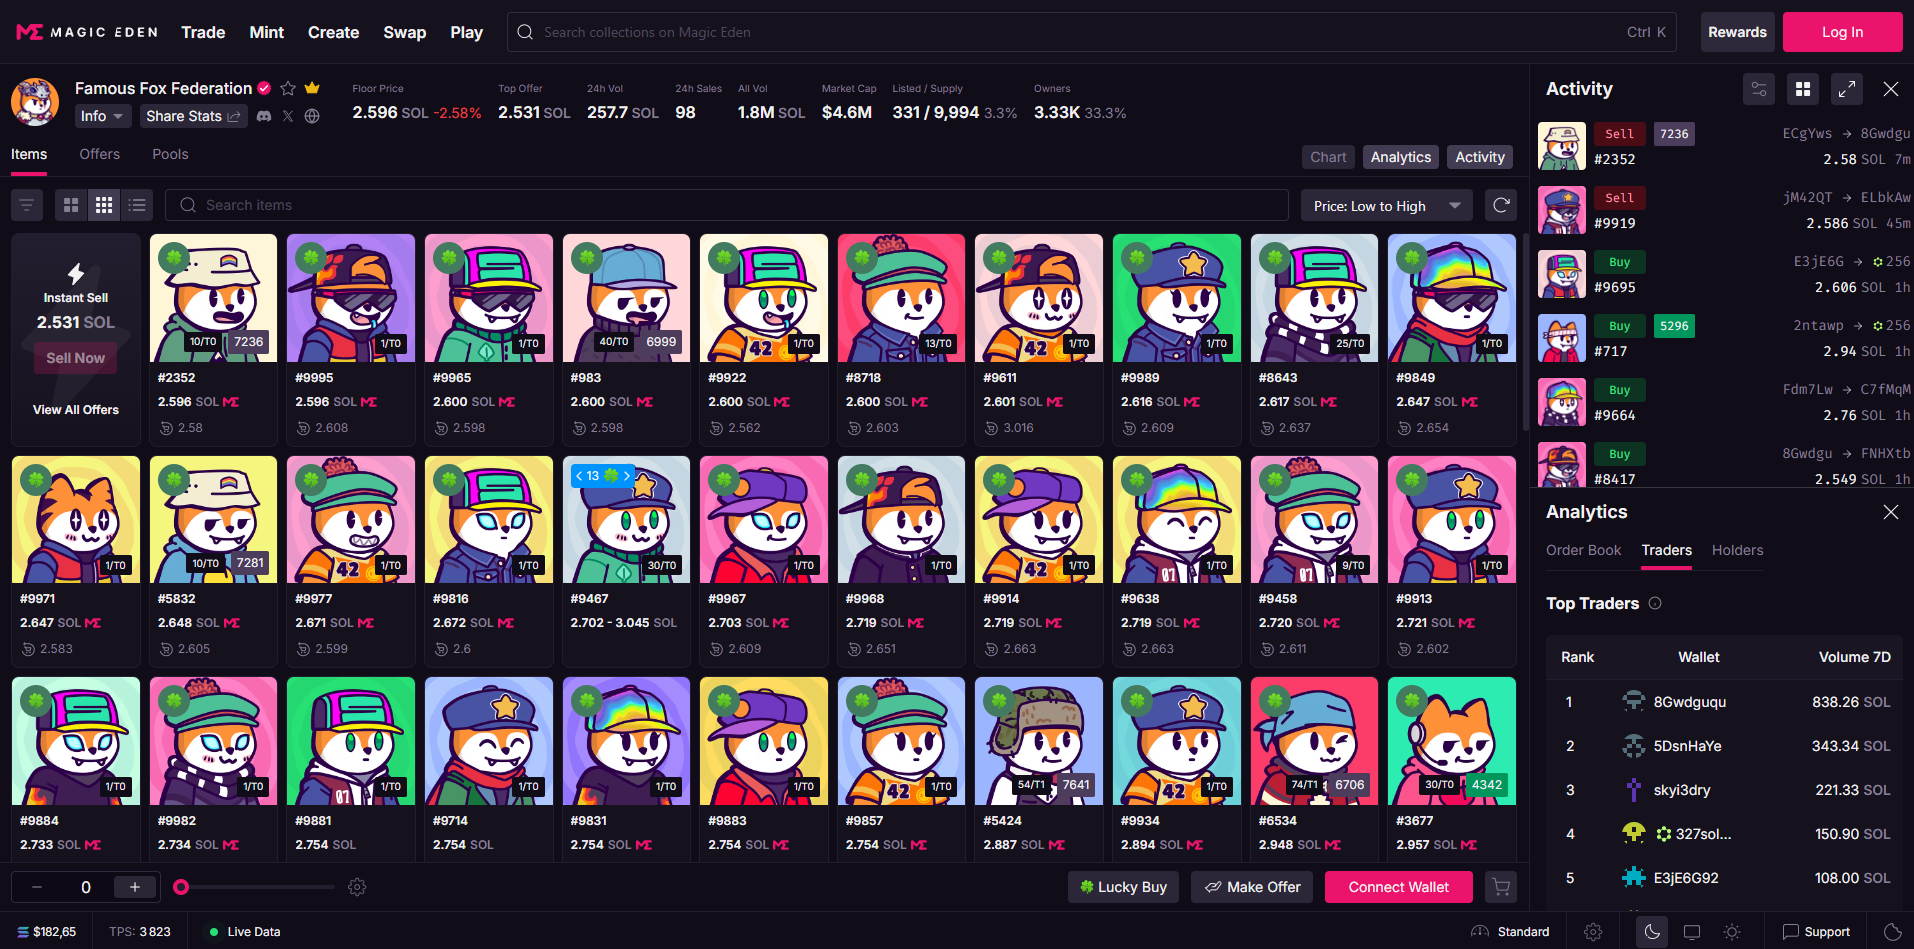Open the collection's Discord link

coord(264,116)
